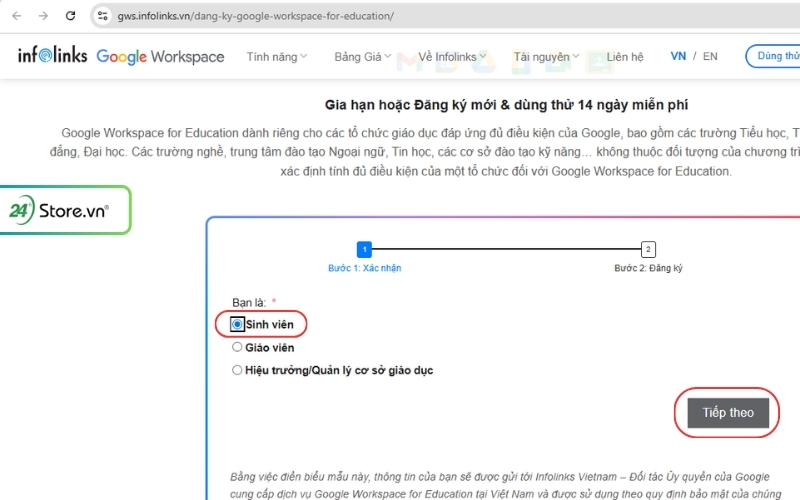Click the Bước 2: Đăng ký label
The width and height of the screenshot is (800, 500).
(648, 268)
